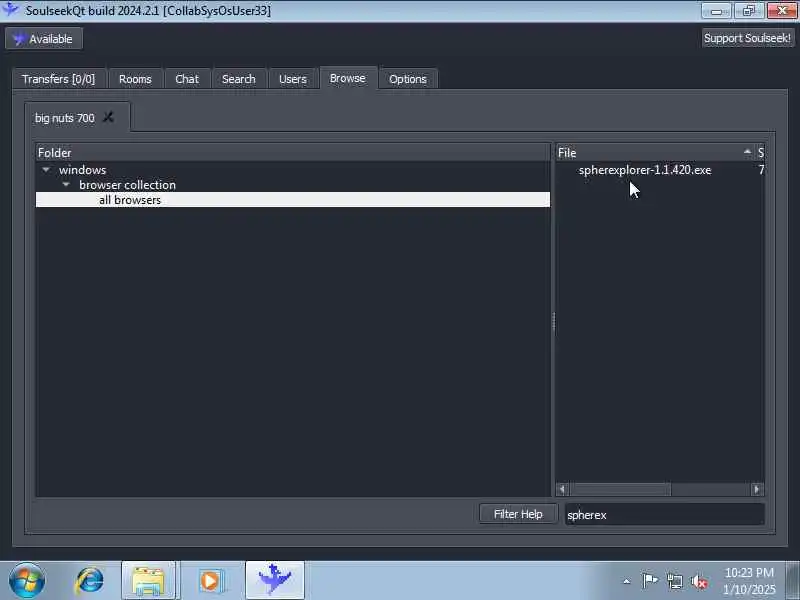Click the network tray icon
The height and width of the screenshot is (600, 800).
coord(674,581)
